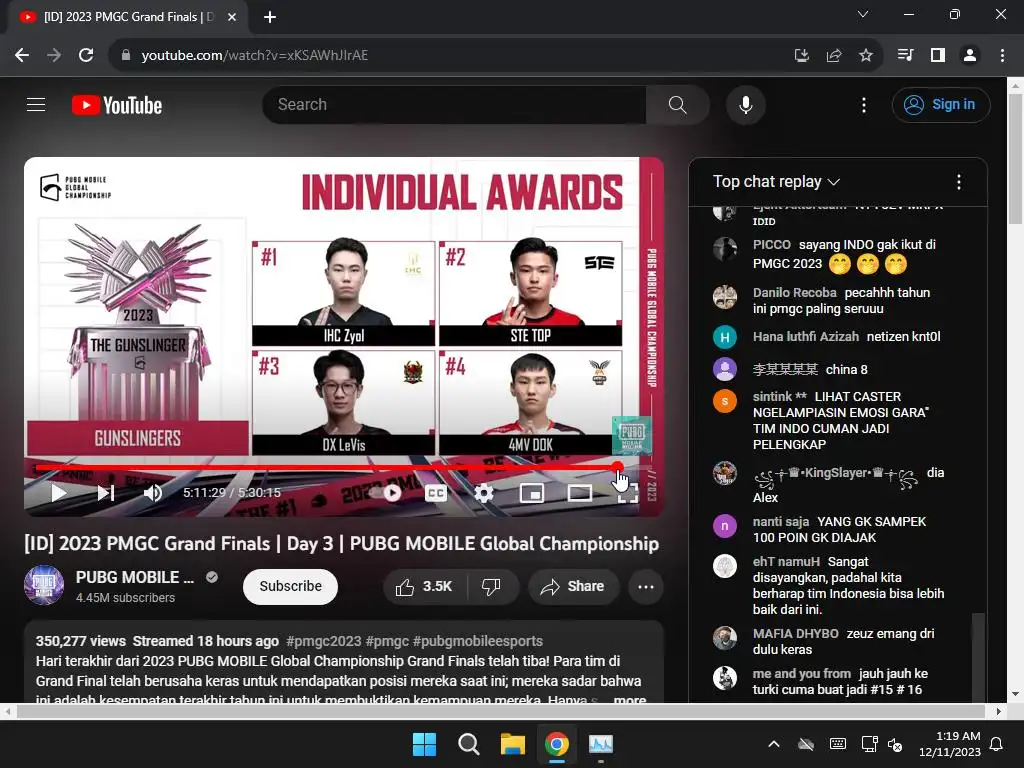Select Hana luthfi Azizah chat author
Screen dimensions: 1024x768
(x=805, y=336)
